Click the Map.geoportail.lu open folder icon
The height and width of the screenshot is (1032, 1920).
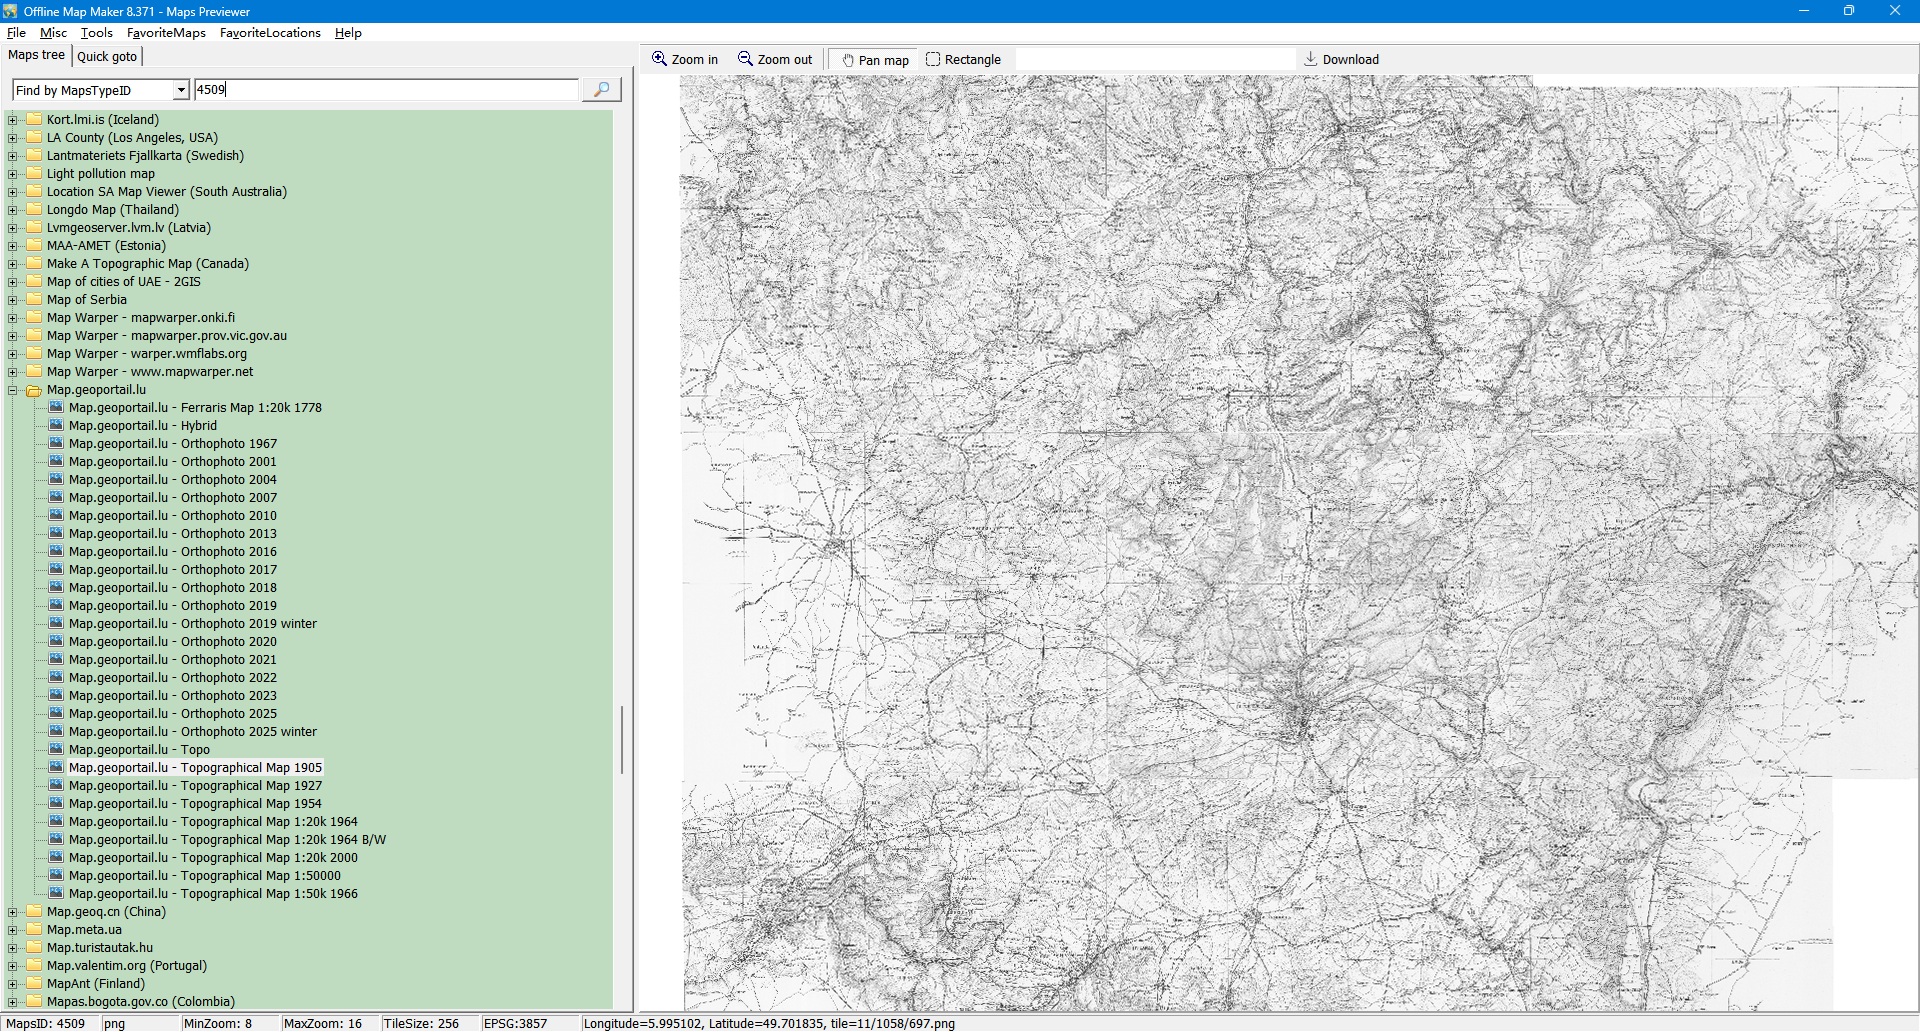pos(34,390)
